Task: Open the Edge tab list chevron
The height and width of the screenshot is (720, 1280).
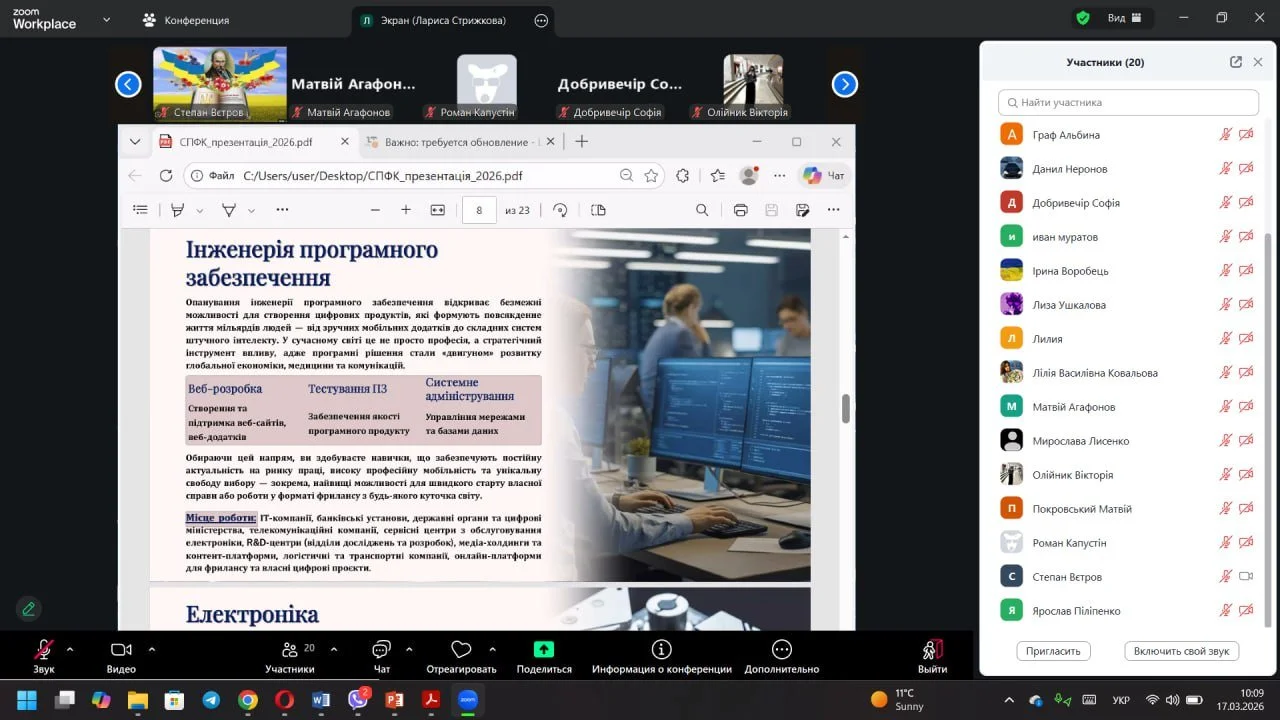Action: 135,142
